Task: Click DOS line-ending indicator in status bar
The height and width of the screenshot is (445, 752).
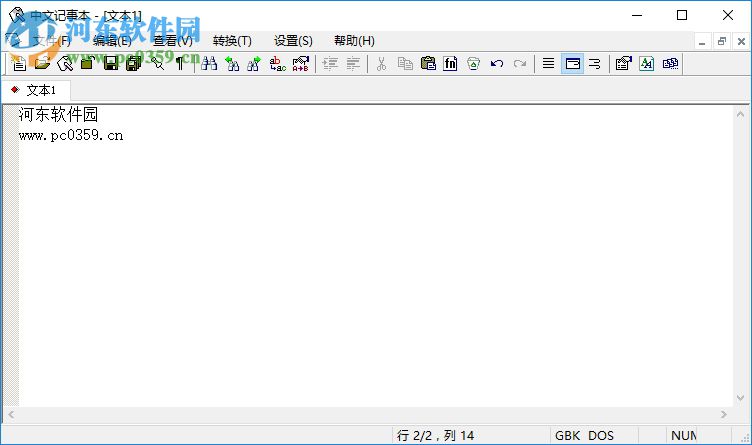Action: click(x=600, y=435)
